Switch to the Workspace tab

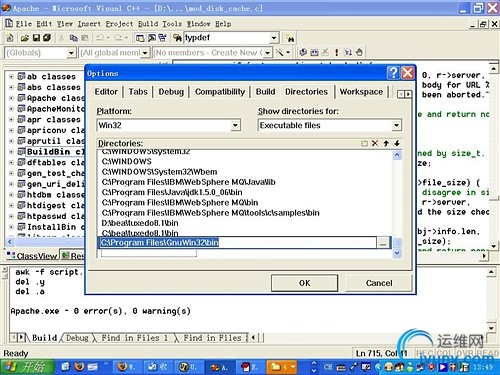pos(361,92)
